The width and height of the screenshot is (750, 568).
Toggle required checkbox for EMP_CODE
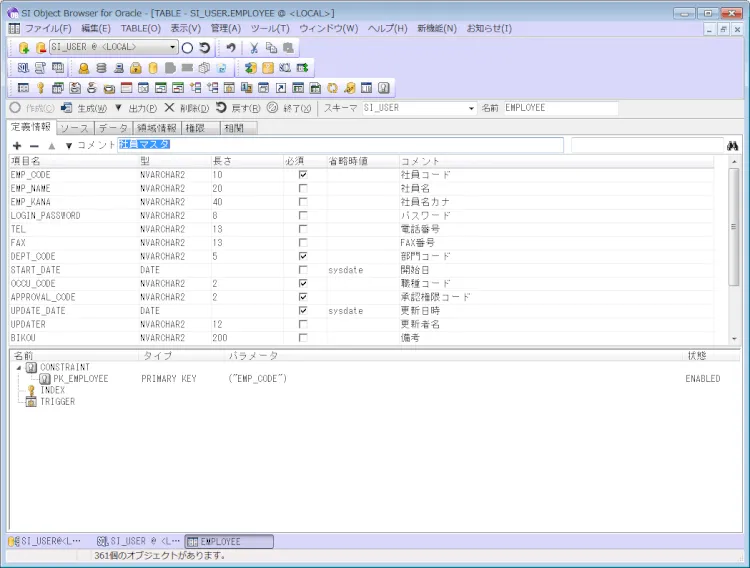[303, 175]
